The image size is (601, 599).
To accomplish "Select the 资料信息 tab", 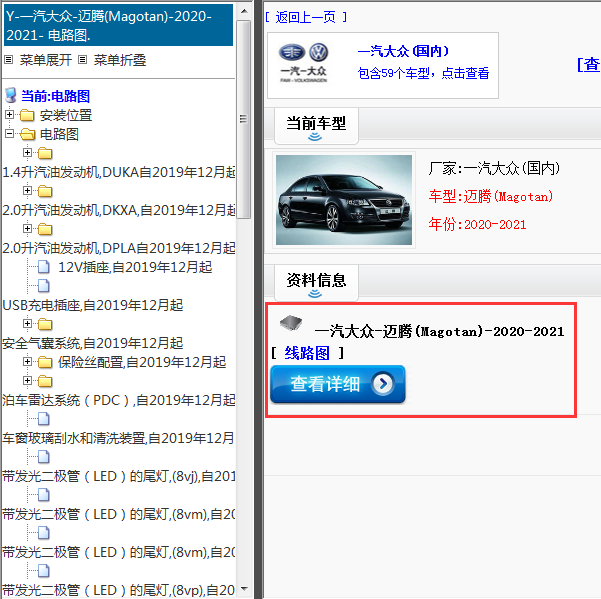I will point(316,283).
